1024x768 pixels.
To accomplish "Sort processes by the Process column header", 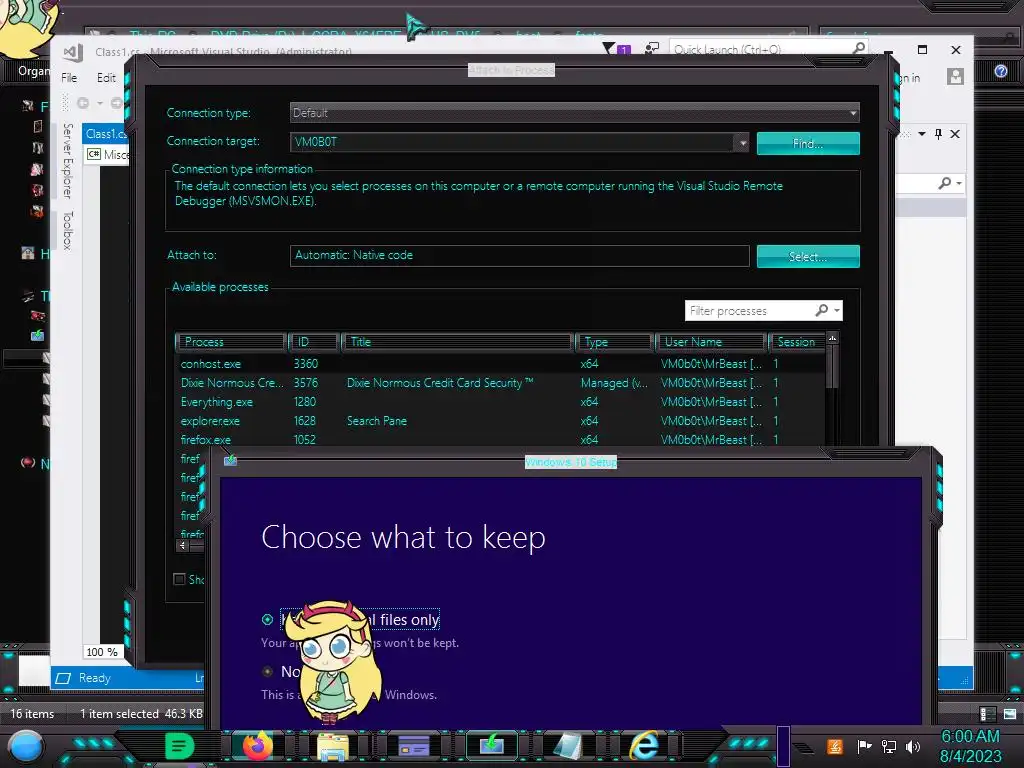I will tap(231, 342).
